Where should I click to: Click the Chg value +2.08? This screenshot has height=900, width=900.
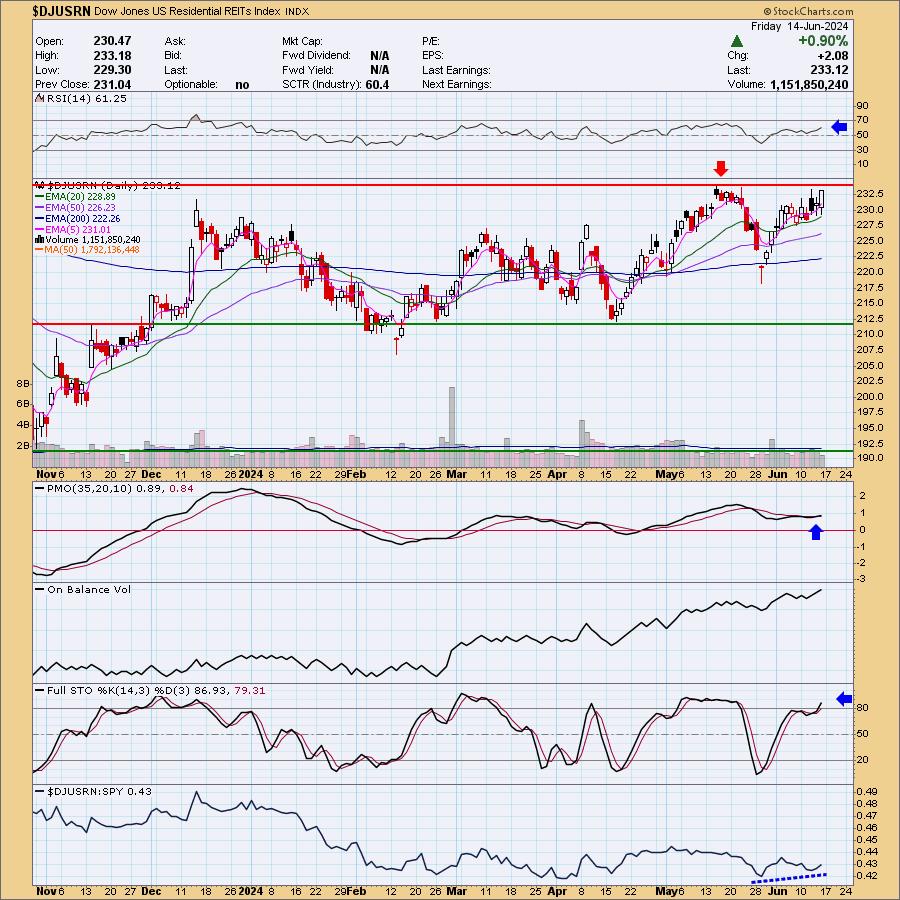(x=832, y=56)
